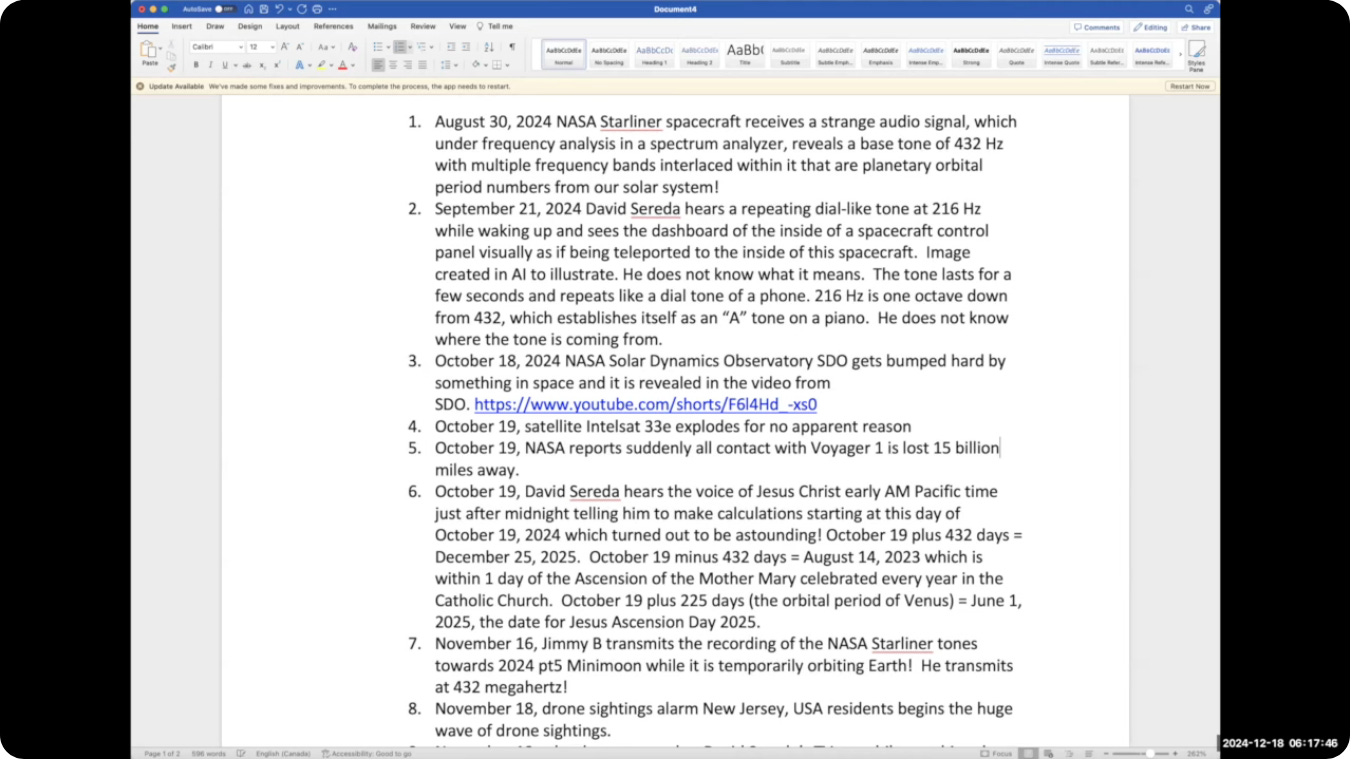This screenshot has height=760, width=1352.
Task: Apply the yellow text highlight color
Action: tap(321, 65)
